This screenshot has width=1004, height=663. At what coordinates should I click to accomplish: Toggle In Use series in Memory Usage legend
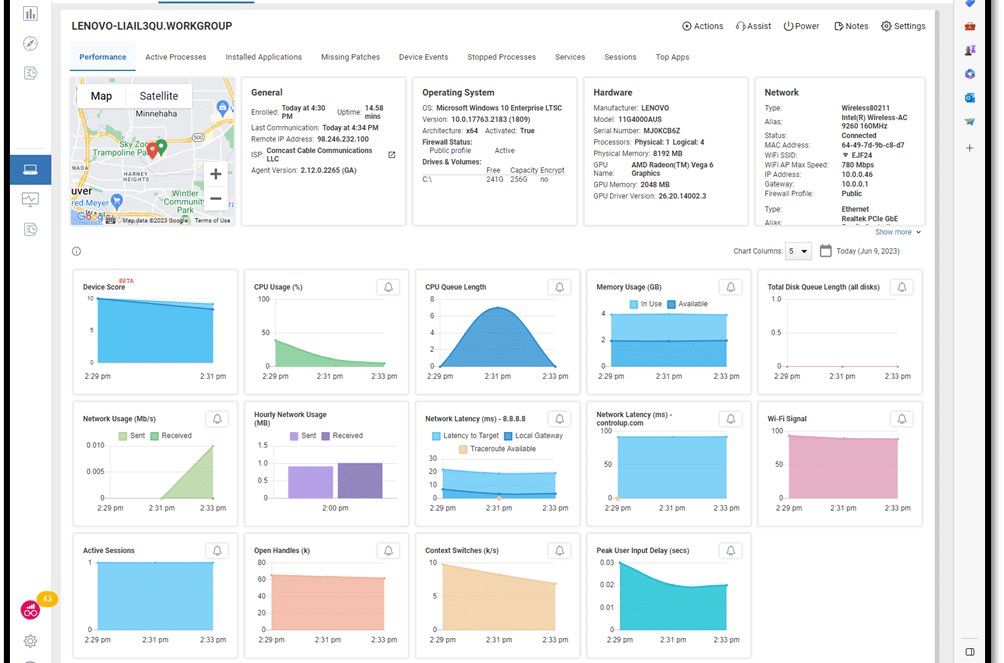(x=645, y=304)
